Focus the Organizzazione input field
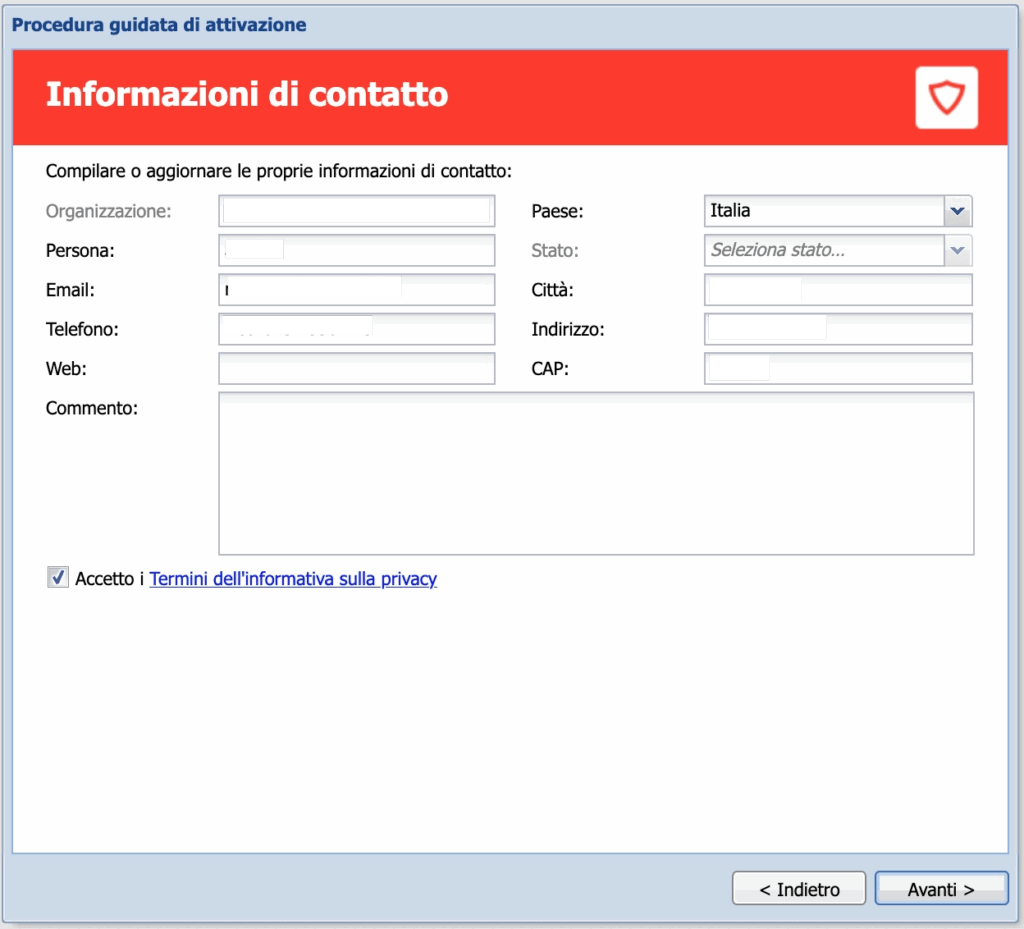 356,211
